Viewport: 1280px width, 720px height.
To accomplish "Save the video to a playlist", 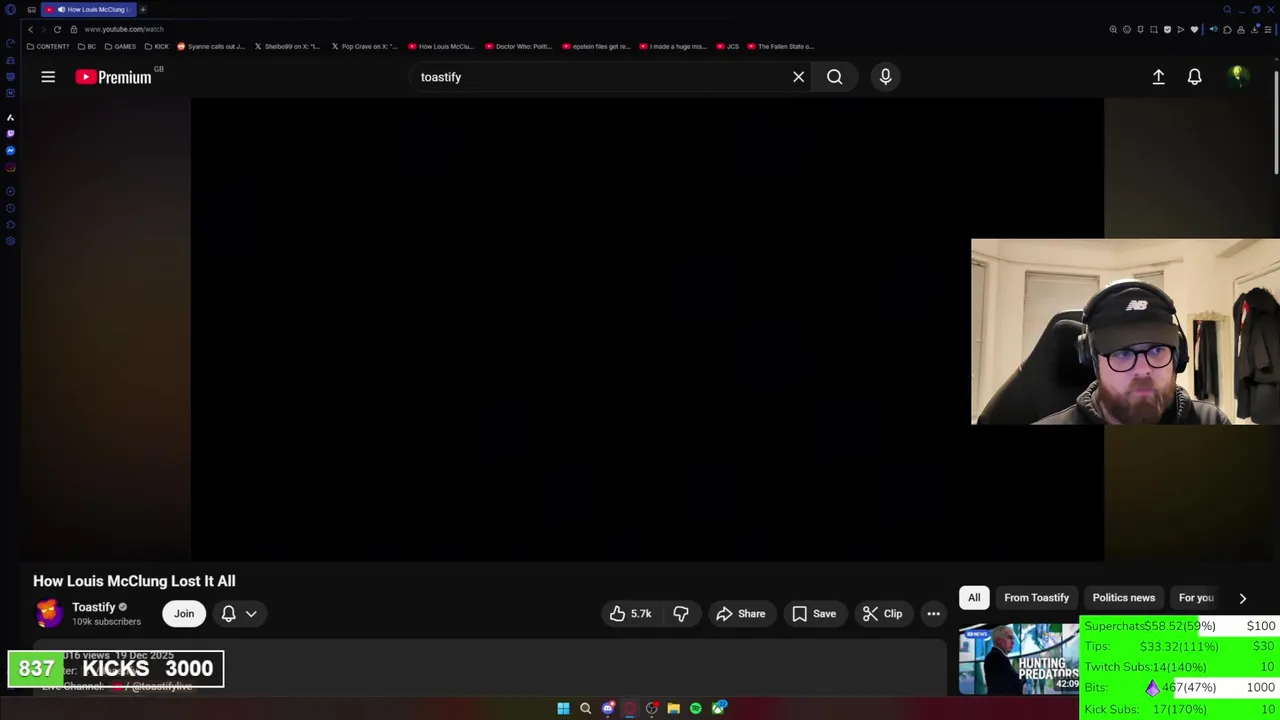I will tap(814, 614).
